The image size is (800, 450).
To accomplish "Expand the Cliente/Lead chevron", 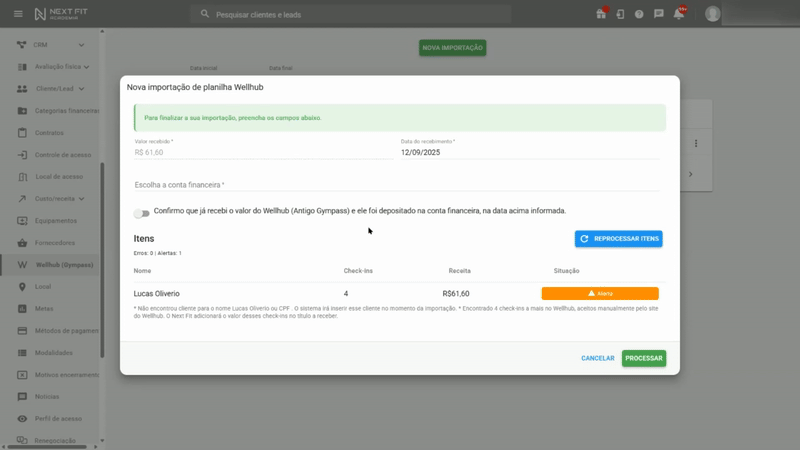I will click(81, 89).
